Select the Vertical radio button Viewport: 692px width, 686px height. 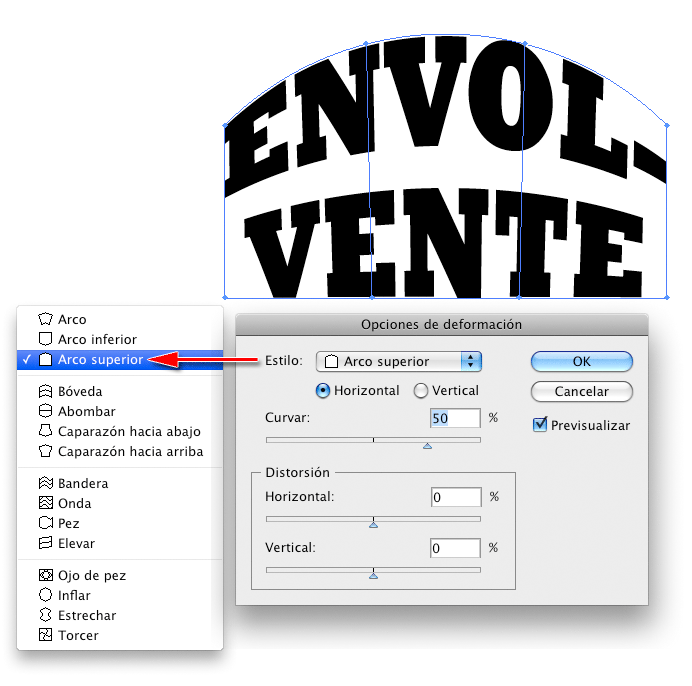pyautogui.click(x=421, y=391)
